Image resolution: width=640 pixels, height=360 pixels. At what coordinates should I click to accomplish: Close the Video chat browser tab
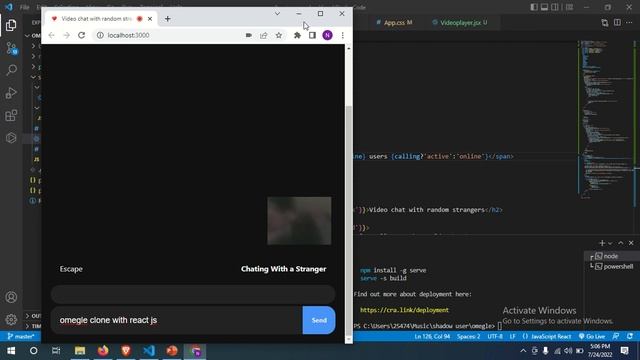150,19
